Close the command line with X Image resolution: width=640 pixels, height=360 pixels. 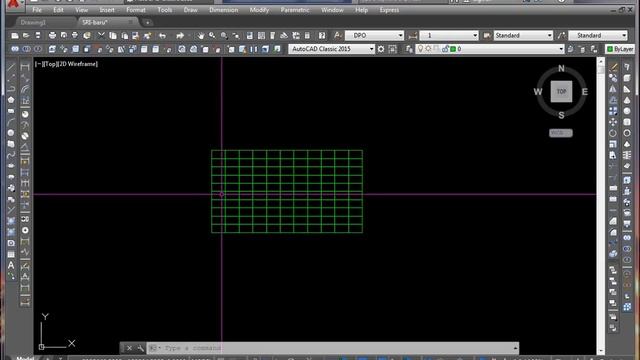coord(129,348)
